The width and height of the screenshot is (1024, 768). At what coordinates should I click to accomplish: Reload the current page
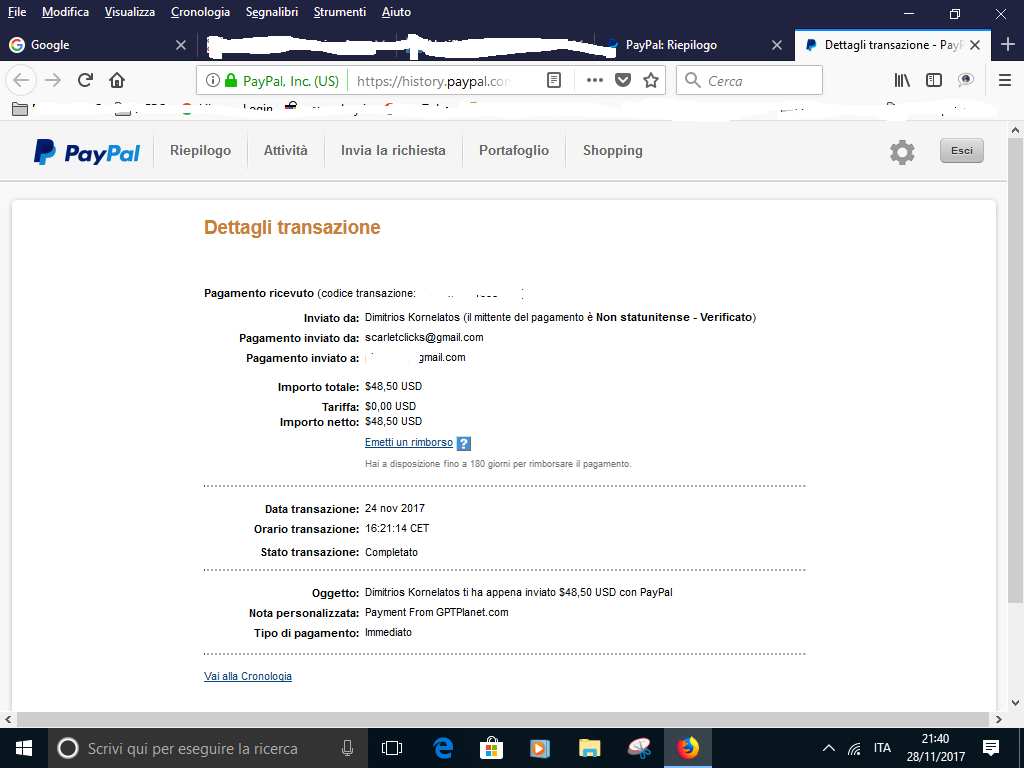click(x=85, y=80)
